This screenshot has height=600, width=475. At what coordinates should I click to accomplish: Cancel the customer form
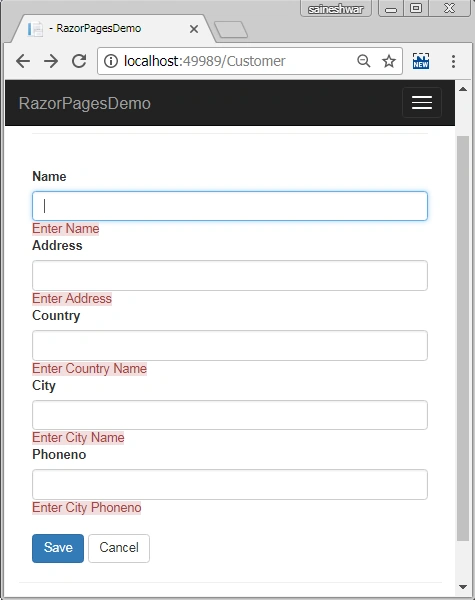(x=119, y=548)
